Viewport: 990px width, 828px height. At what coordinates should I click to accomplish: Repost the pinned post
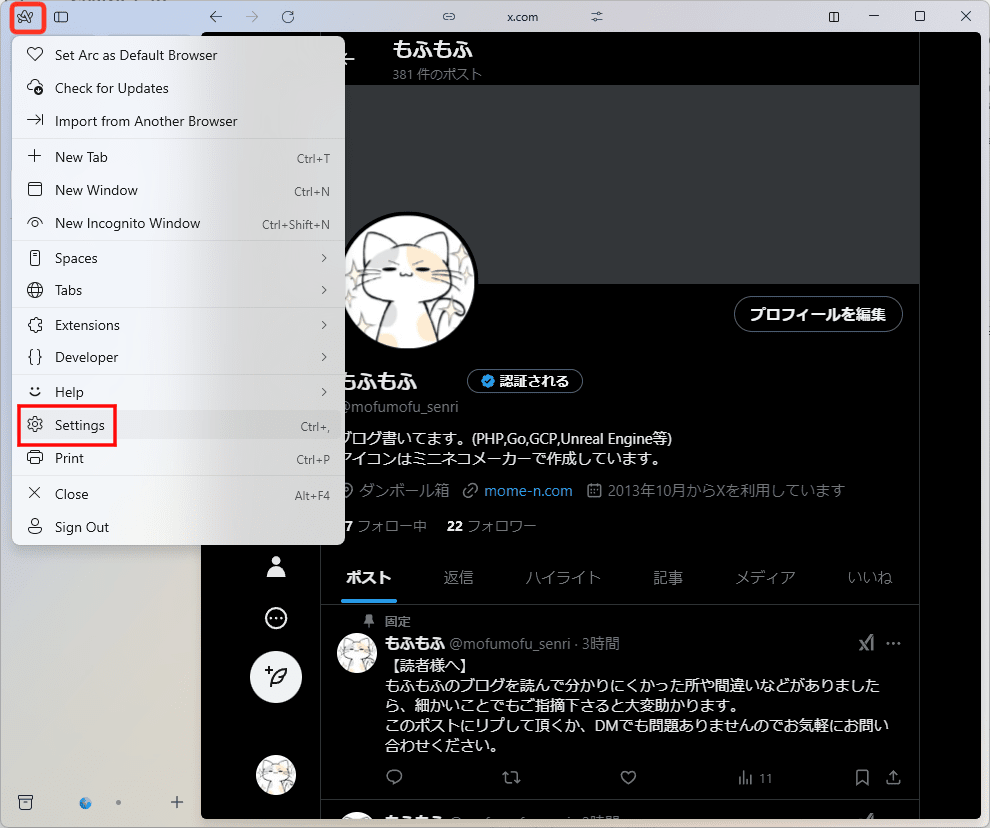click(511, 777)
